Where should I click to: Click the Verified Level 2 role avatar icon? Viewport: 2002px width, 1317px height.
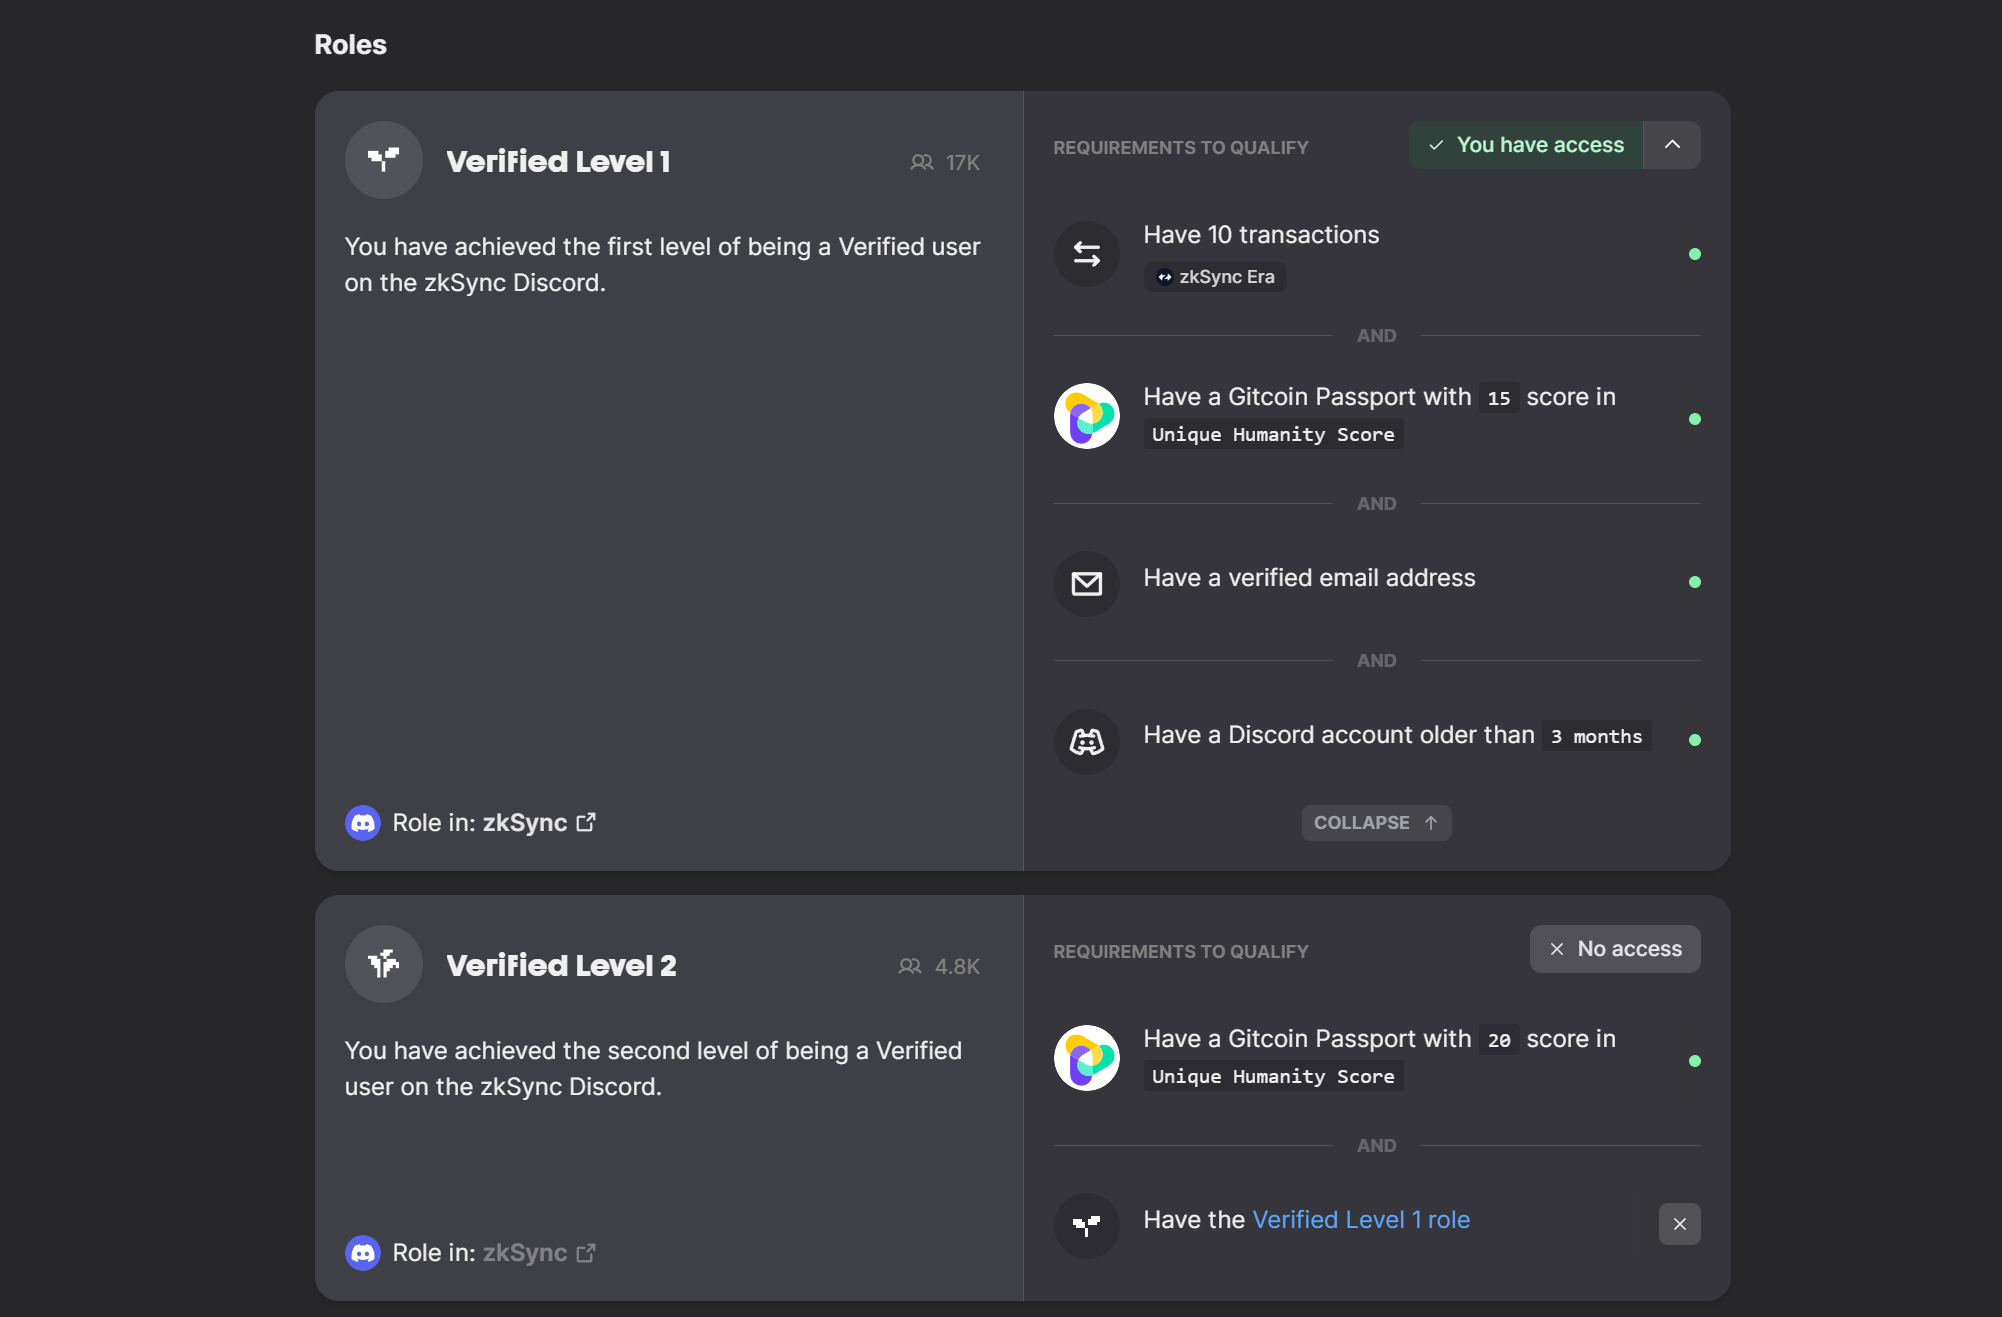(383, 964)
